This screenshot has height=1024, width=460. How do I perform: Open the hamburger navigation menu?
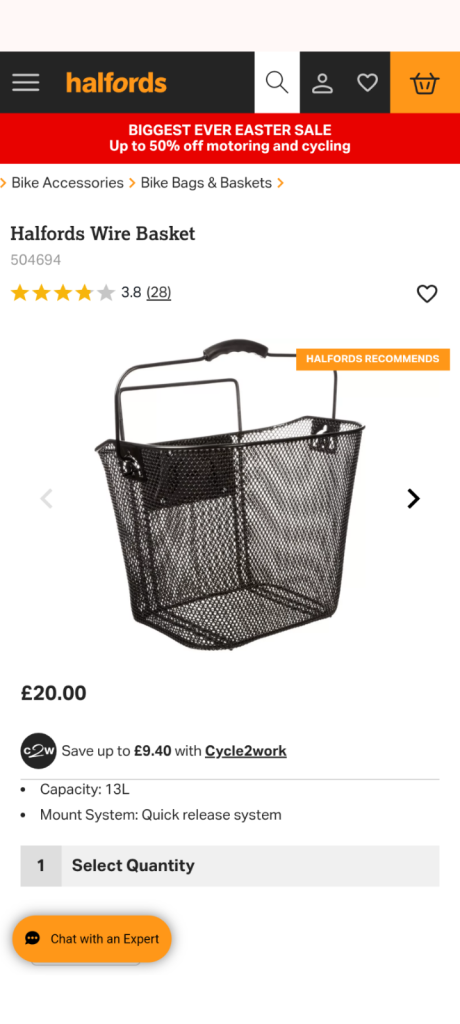pyautogui.click(x=25, y=83)
